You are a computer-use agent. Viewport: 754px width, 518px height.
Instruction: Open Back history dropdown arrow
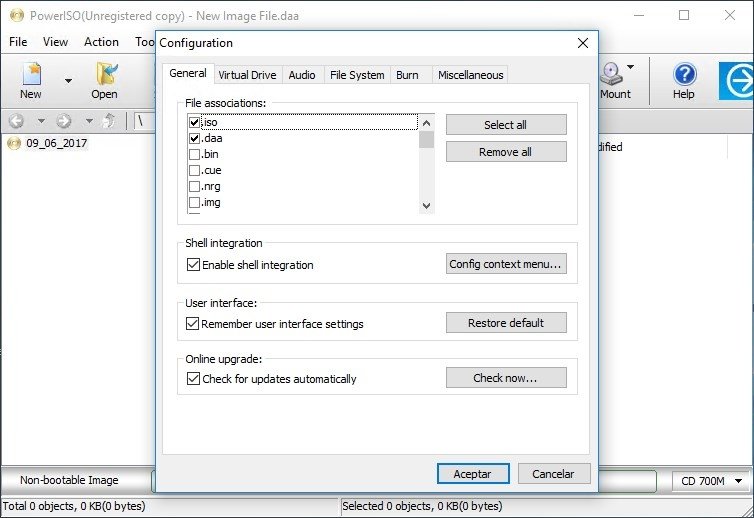tap(41, 120)
